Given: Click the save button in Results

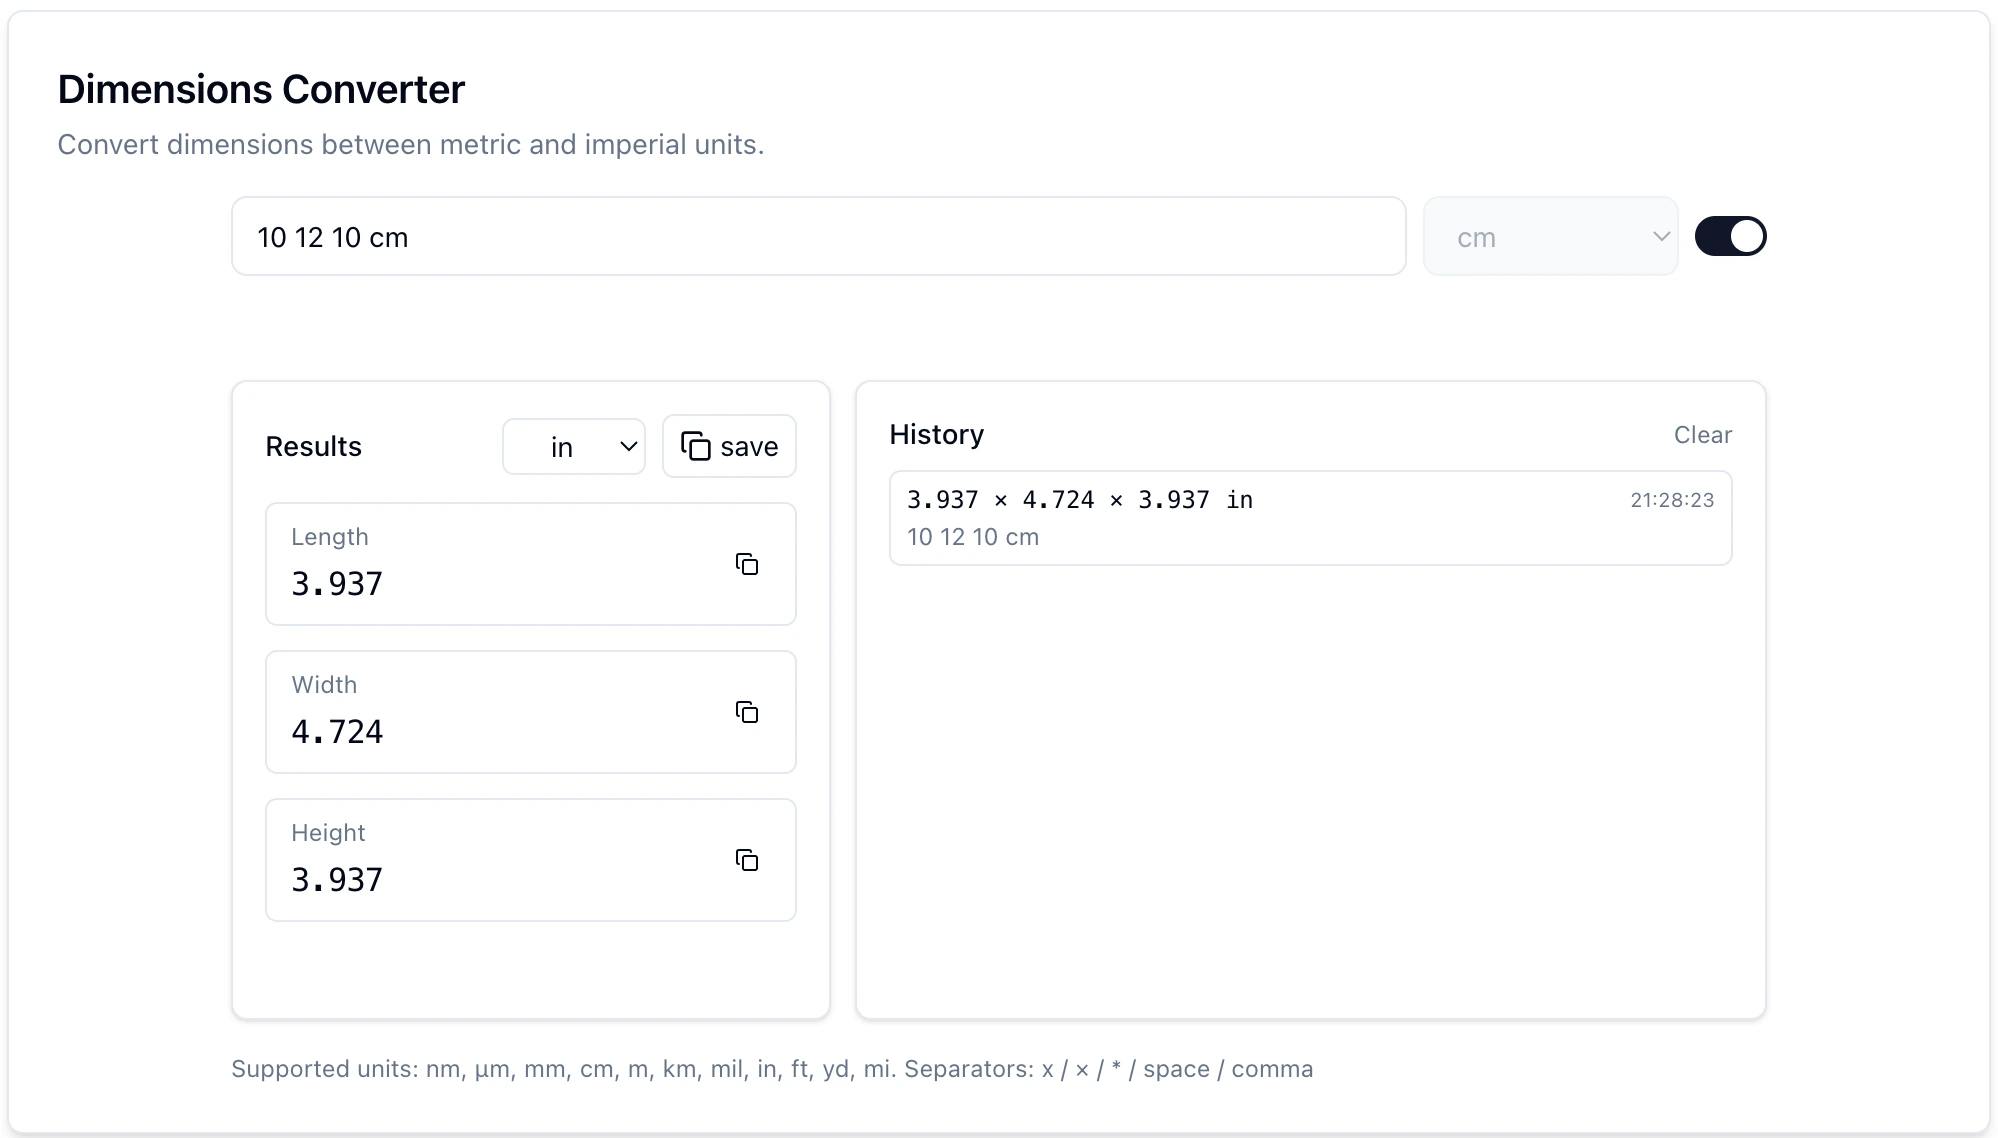Looking at the screenshot, I should click(x=729, y=446).
